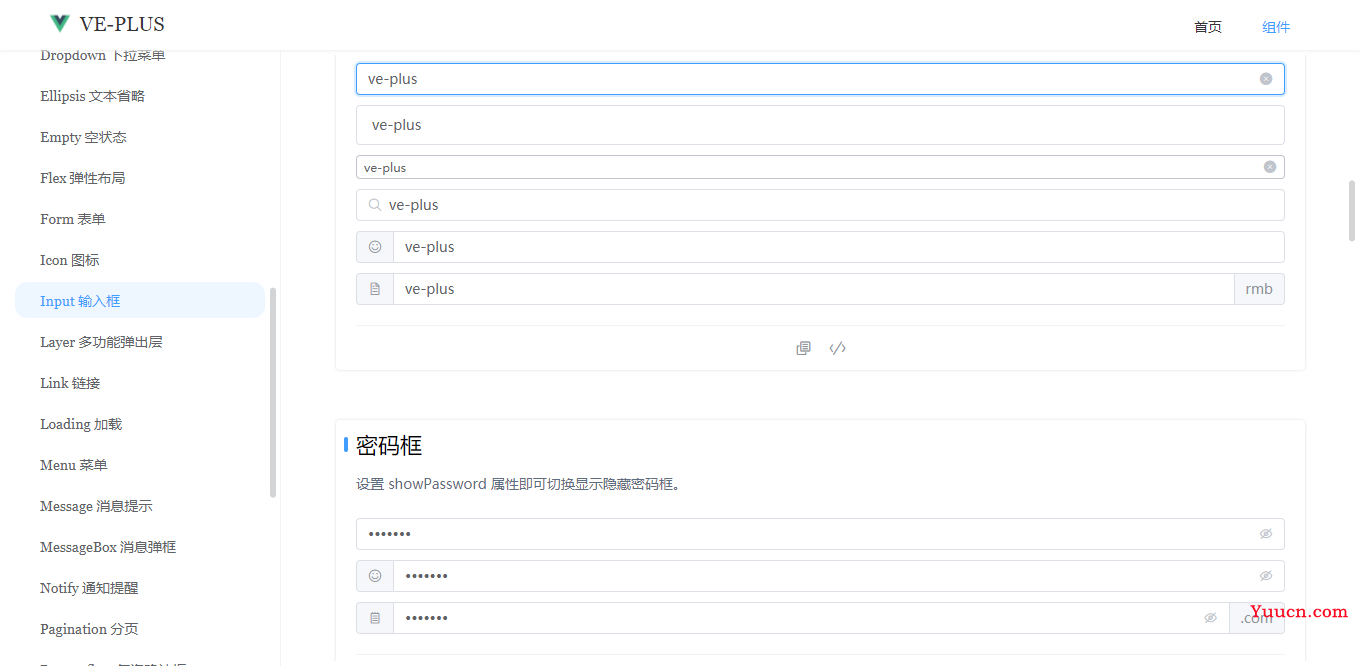Viewport: 1360px width, 666px height.
Task: Open Loading 加载 in the sidebar
Action: (x=140, y=424)
